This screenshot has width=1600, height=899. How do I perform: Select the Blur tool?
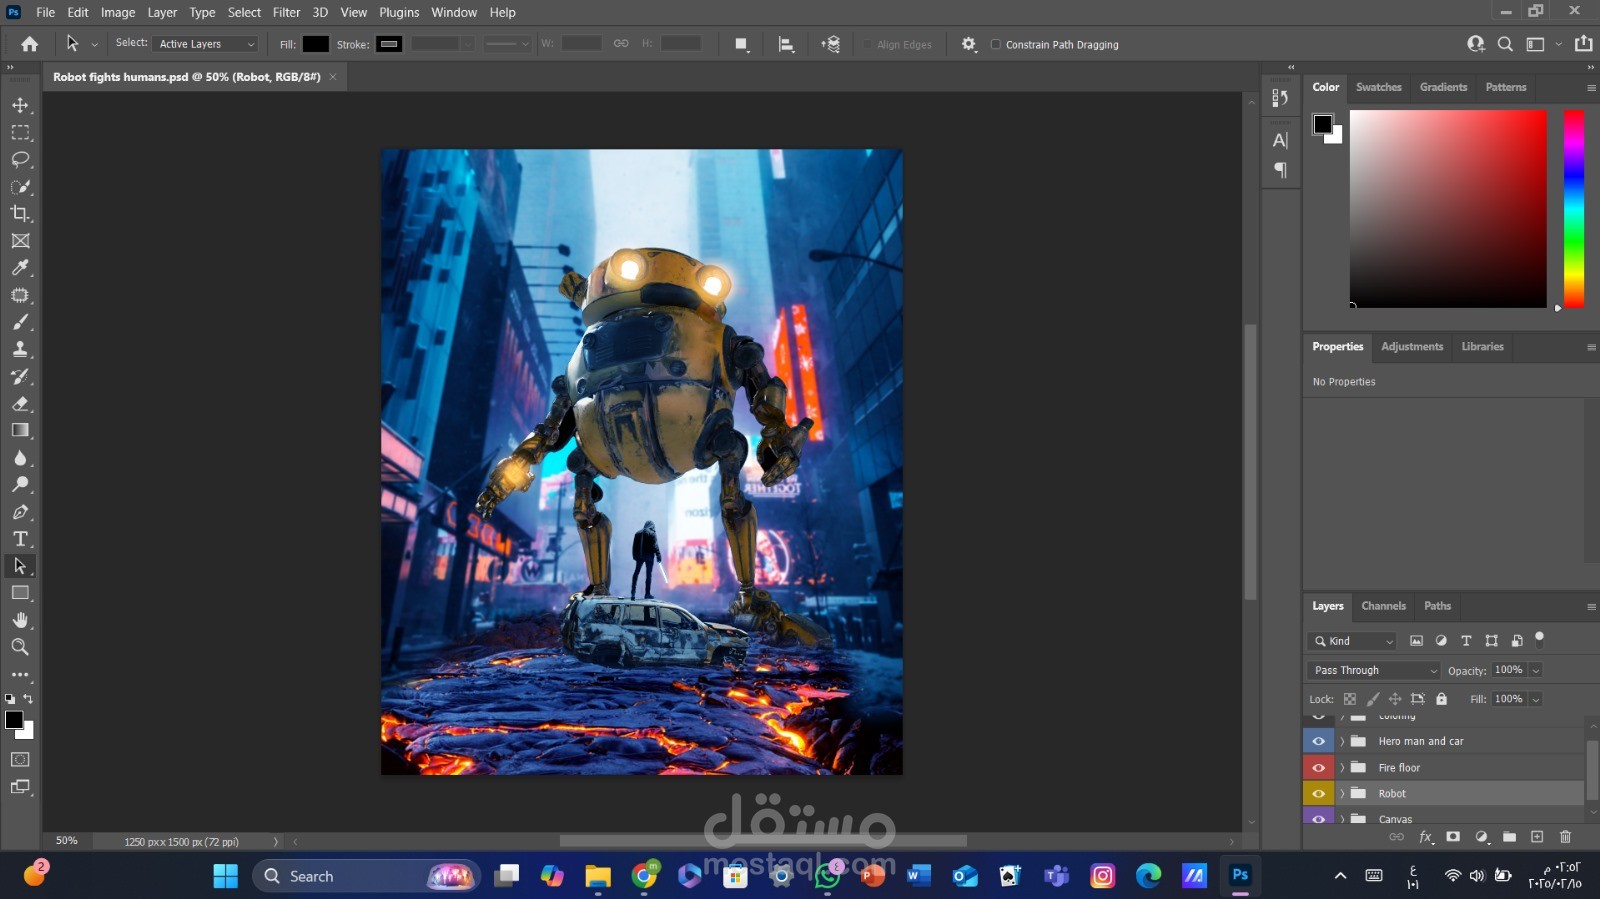(x=20, y=458)
